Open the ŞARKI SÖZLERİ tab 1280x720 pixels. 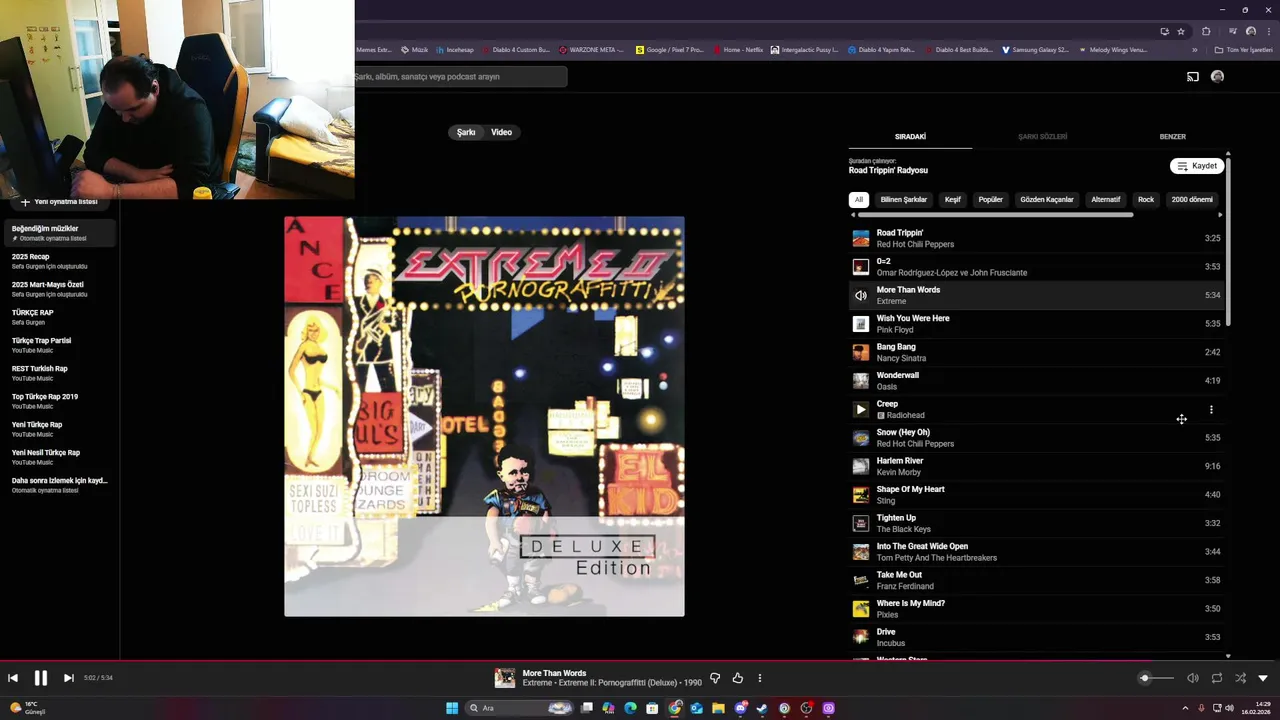pos(1042,137)
